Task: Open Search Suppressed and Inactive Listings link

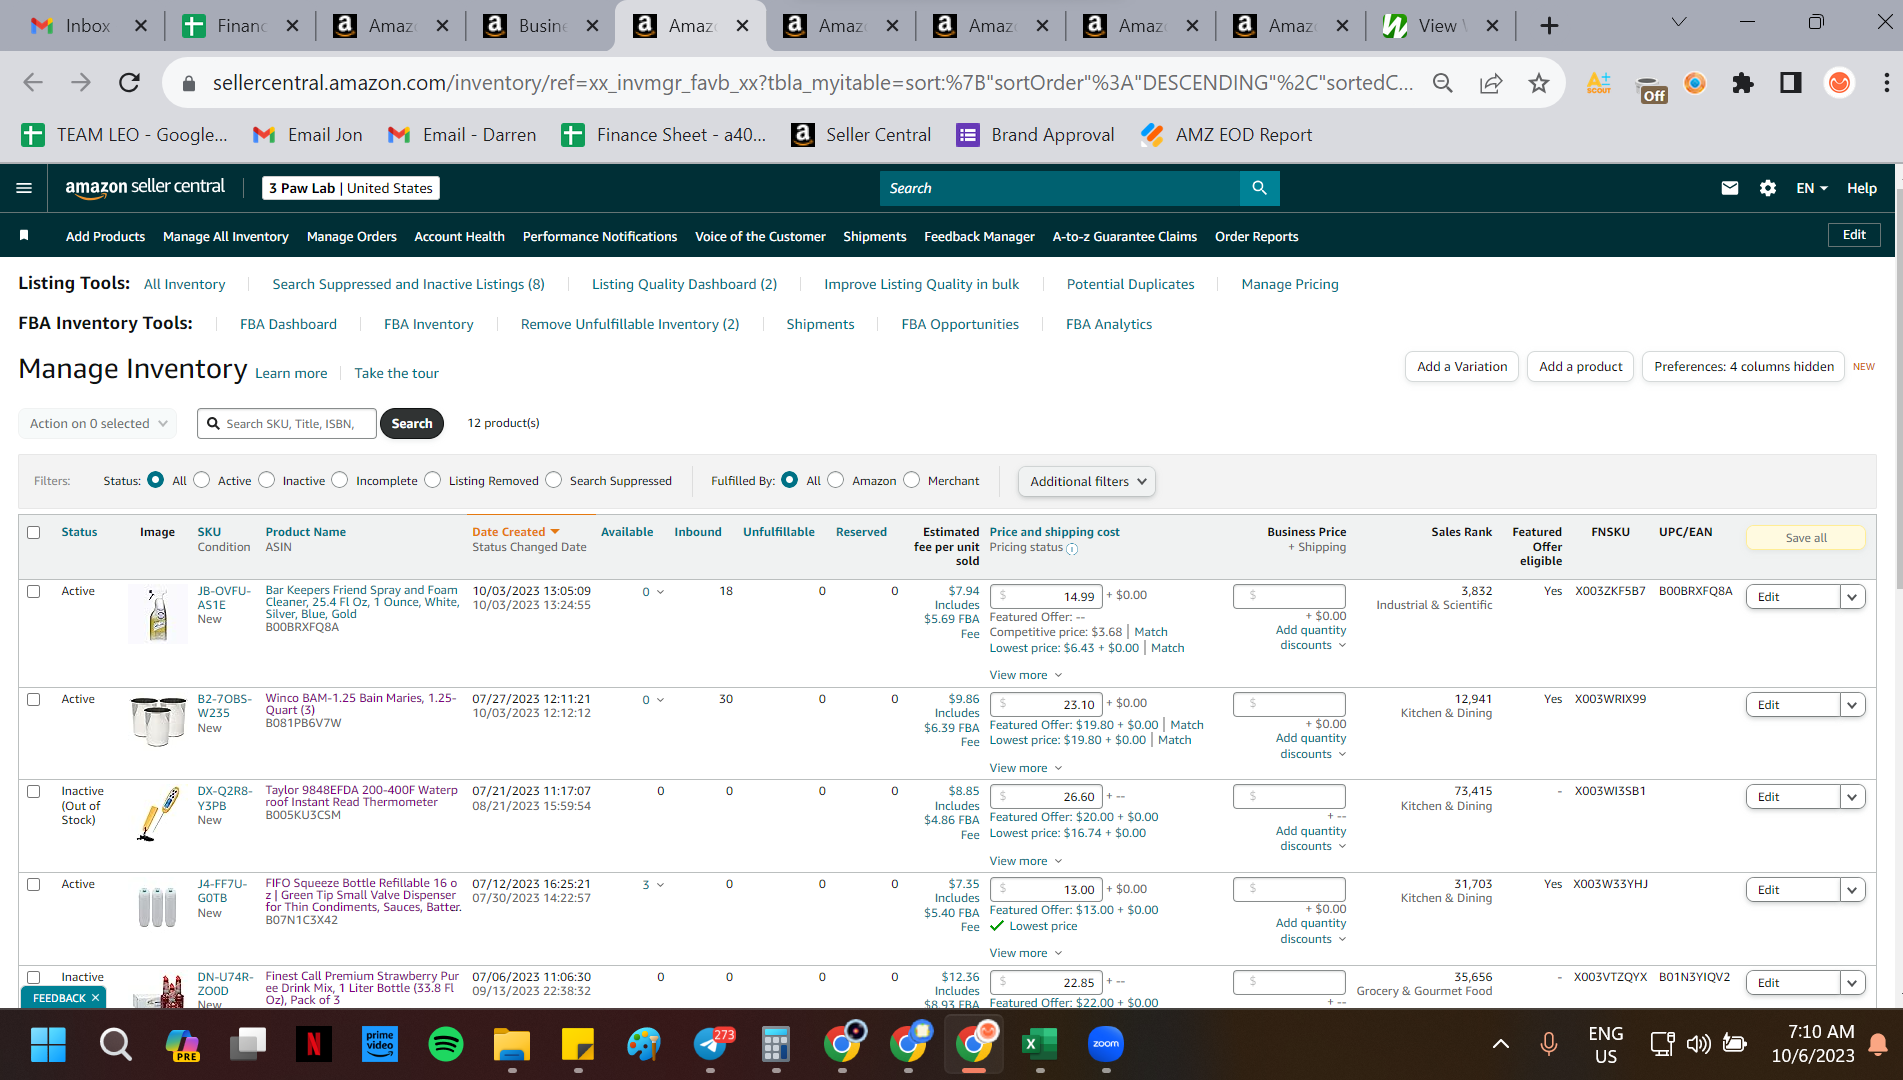Action: tap(408, 284)
